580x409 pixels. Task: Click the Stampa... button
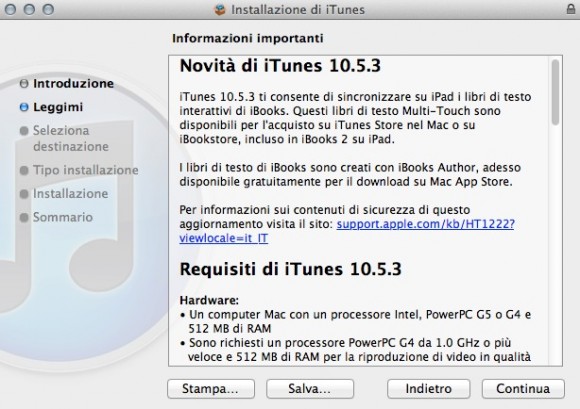tap(211, 389)
